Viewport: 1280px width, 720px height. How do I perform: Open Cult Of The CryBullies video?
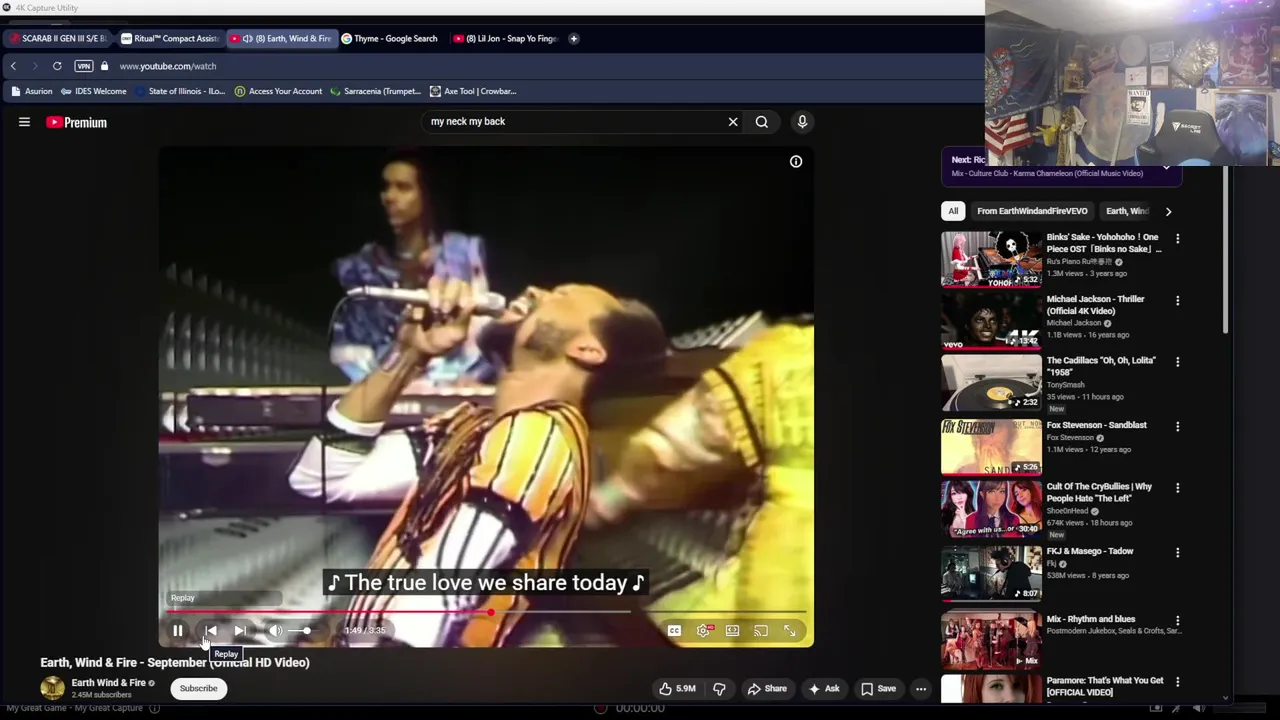pos(1060,509)
